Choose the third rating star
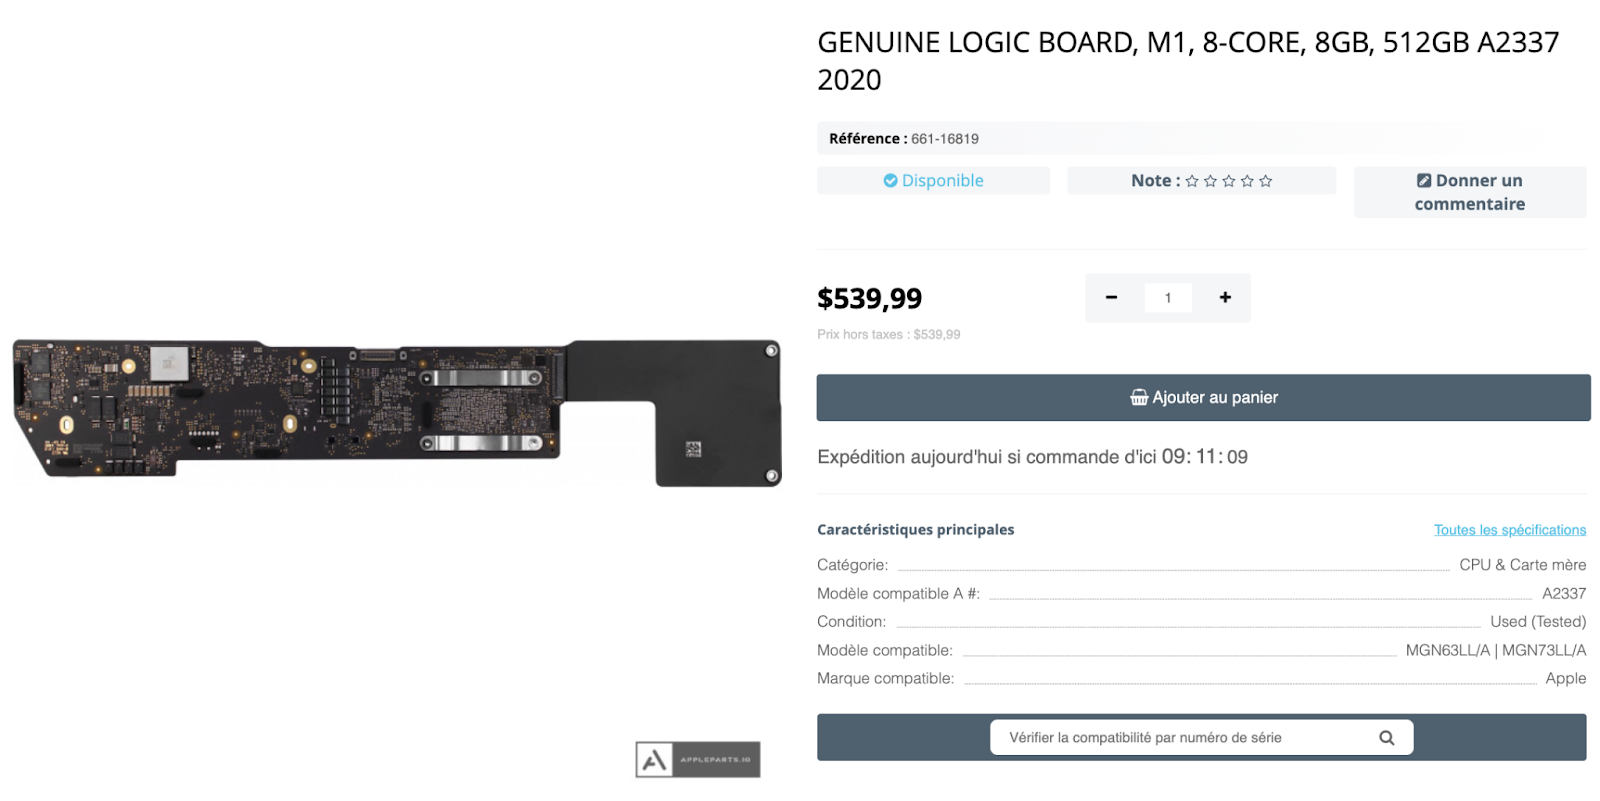The image size is (1600, 801). click(1229, 181)
